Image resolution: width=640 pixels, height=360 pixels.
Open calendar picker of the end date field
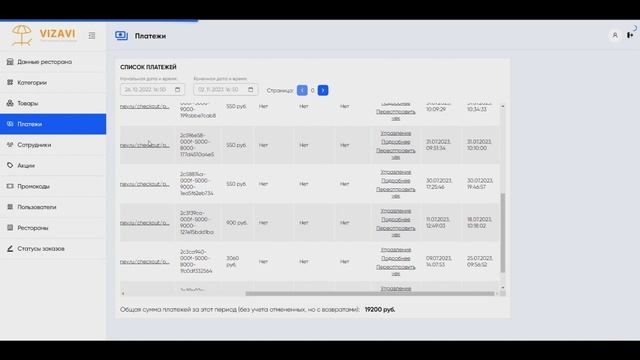[x=251, y=89]
